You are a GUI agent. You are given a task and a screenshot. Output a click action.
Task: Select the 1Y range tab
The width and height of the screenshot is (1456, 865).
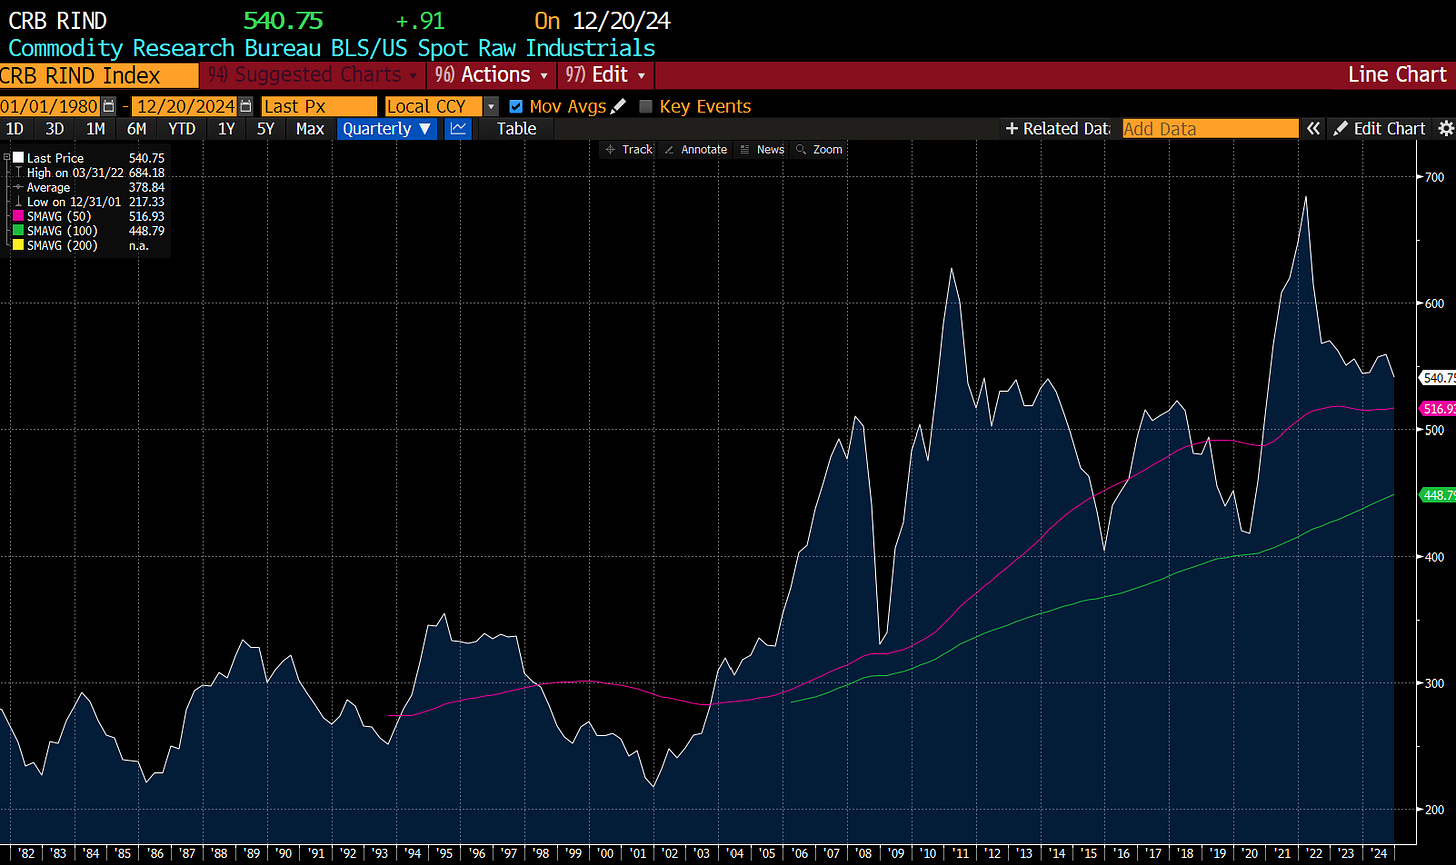pyautogui.click(x=226, y=128)
